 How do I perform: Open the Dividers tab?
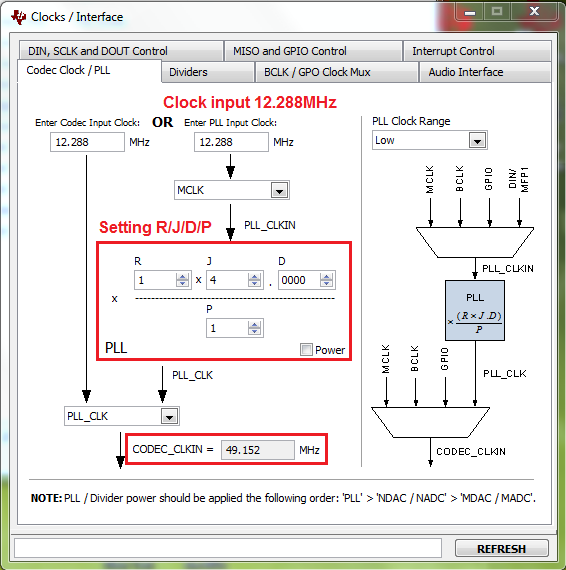click(x=208, y=72)
